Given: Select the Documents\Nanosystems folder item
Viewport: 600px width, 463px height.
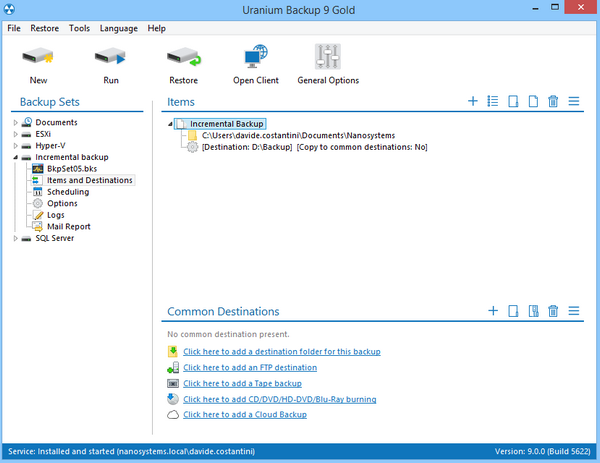Looking at the screenshot, I should click(x=298, y=135).
